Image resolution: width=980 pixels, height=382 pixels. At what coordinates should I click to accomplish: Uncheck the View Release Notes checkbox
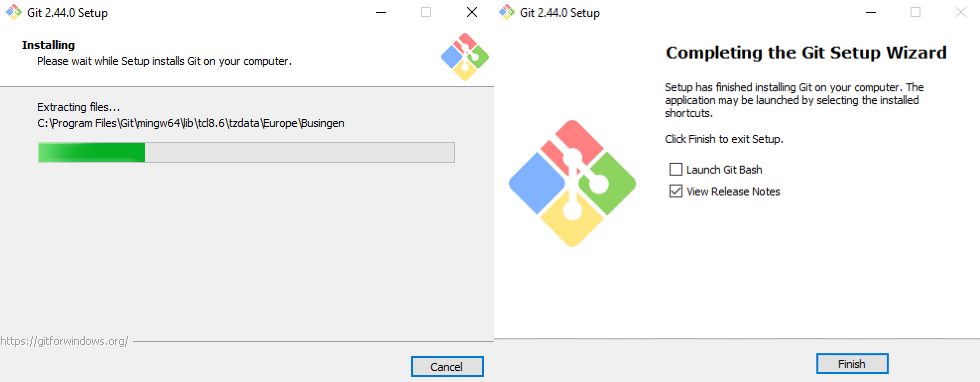676,191
